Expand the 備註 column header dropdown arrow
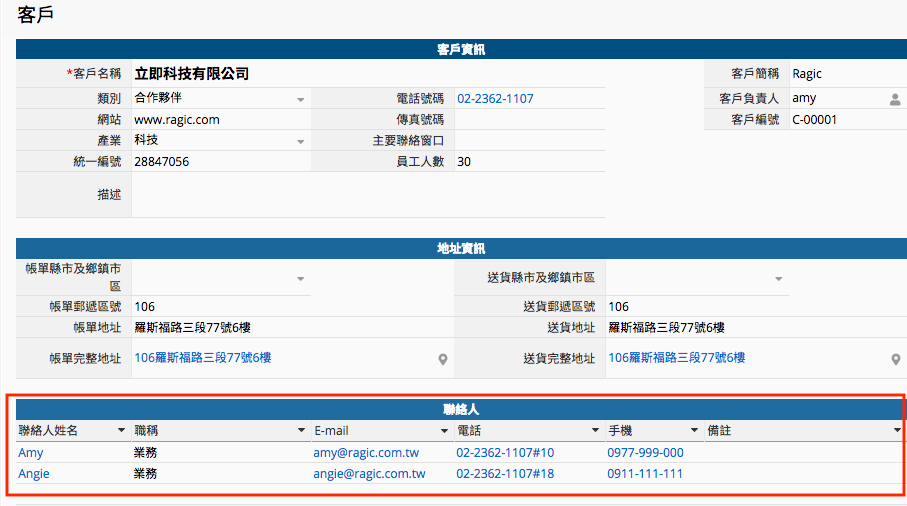The width and height of the screenshot is (907, 506). point(897,431)
